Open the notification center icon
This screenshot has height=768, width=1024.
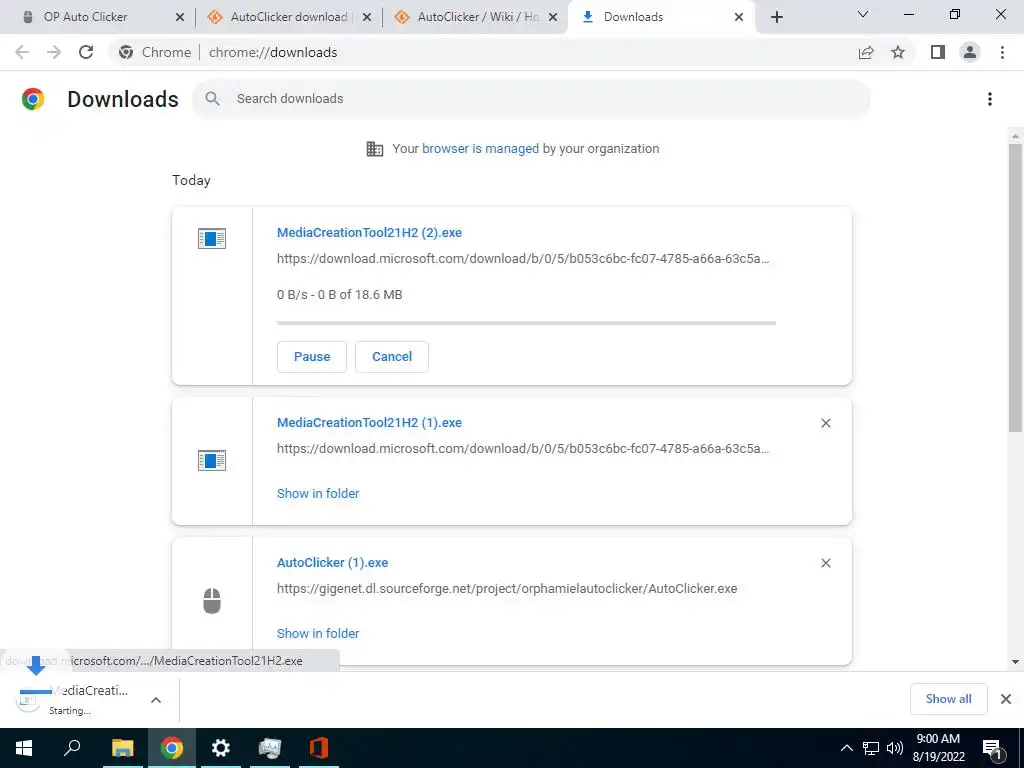pyautogui.click(x=993, y=750)
